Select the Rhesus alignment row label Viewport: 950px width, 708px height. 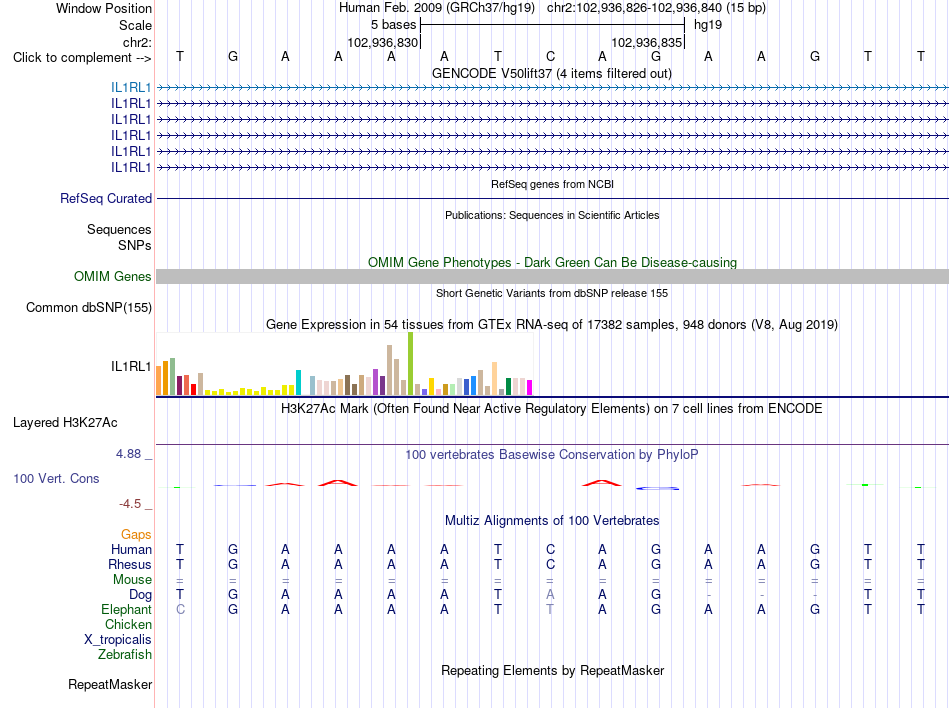pyautogui.click(x=130, y=564)
